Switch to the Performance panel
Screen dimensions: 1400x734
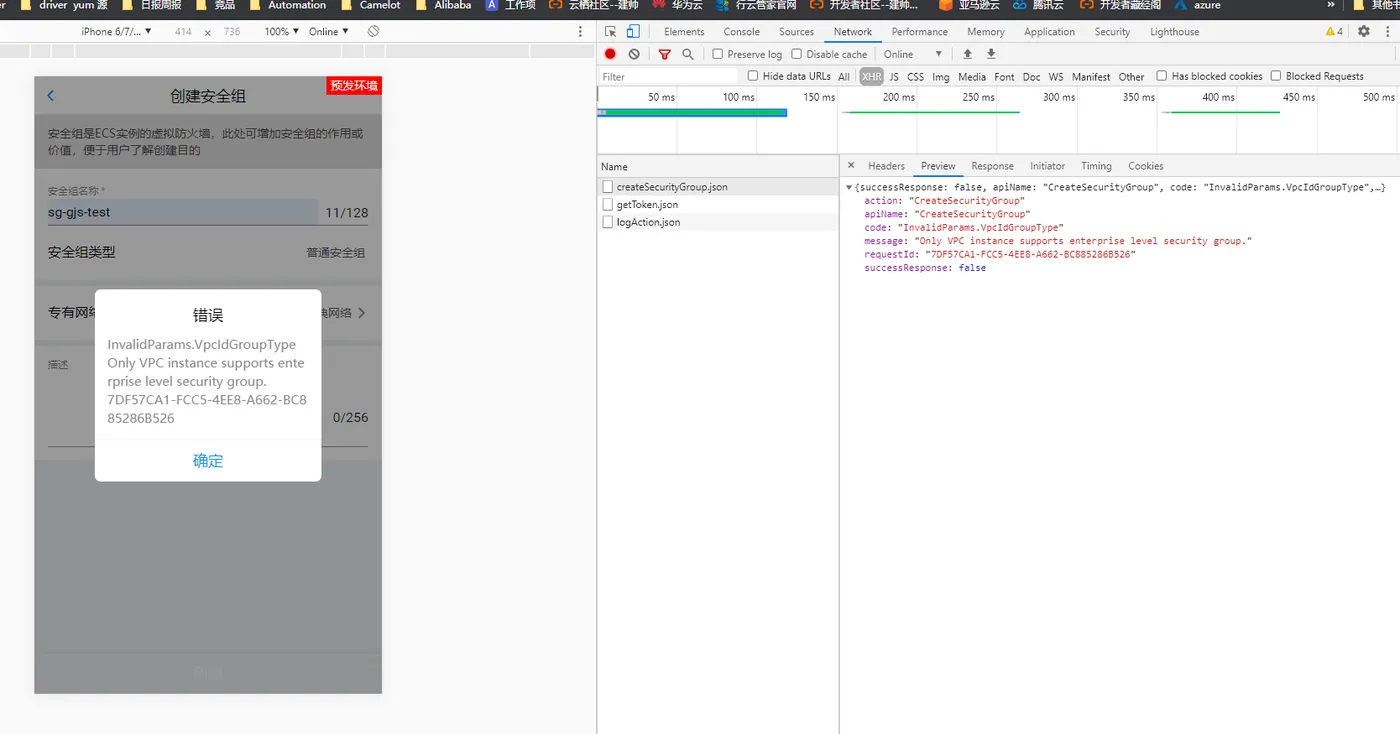(919, 32)
